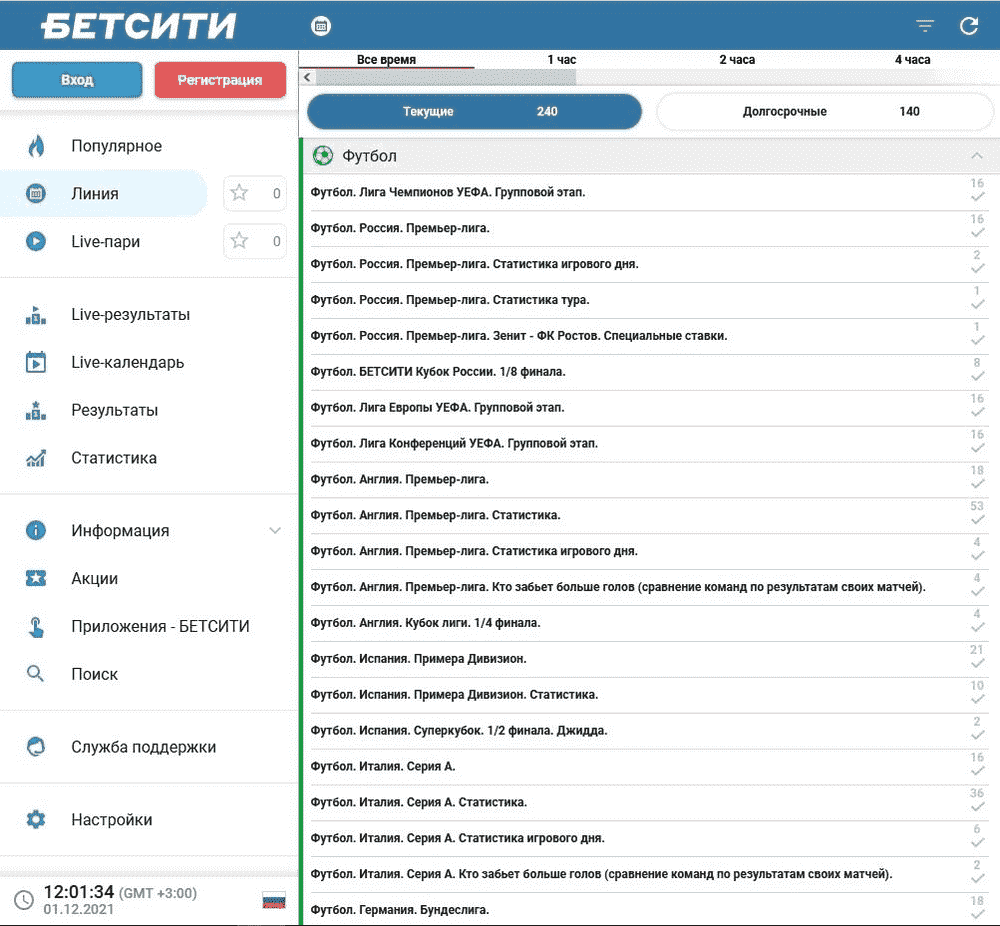1000x926 pixels.
Task: Open Испания. Примера Дивизион. Статистика.
Action: 646,694
